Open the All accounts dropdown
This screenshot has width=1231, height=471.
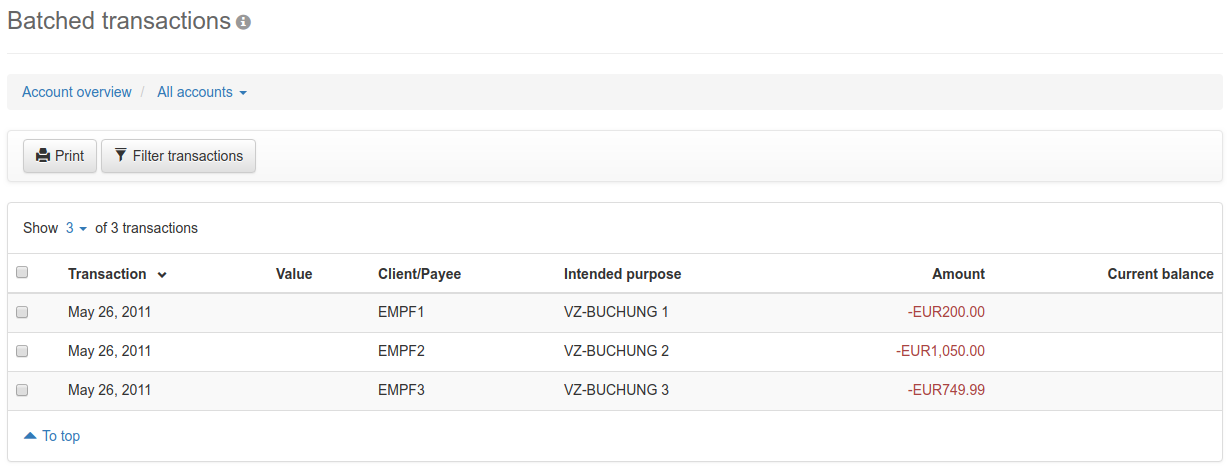201,92
